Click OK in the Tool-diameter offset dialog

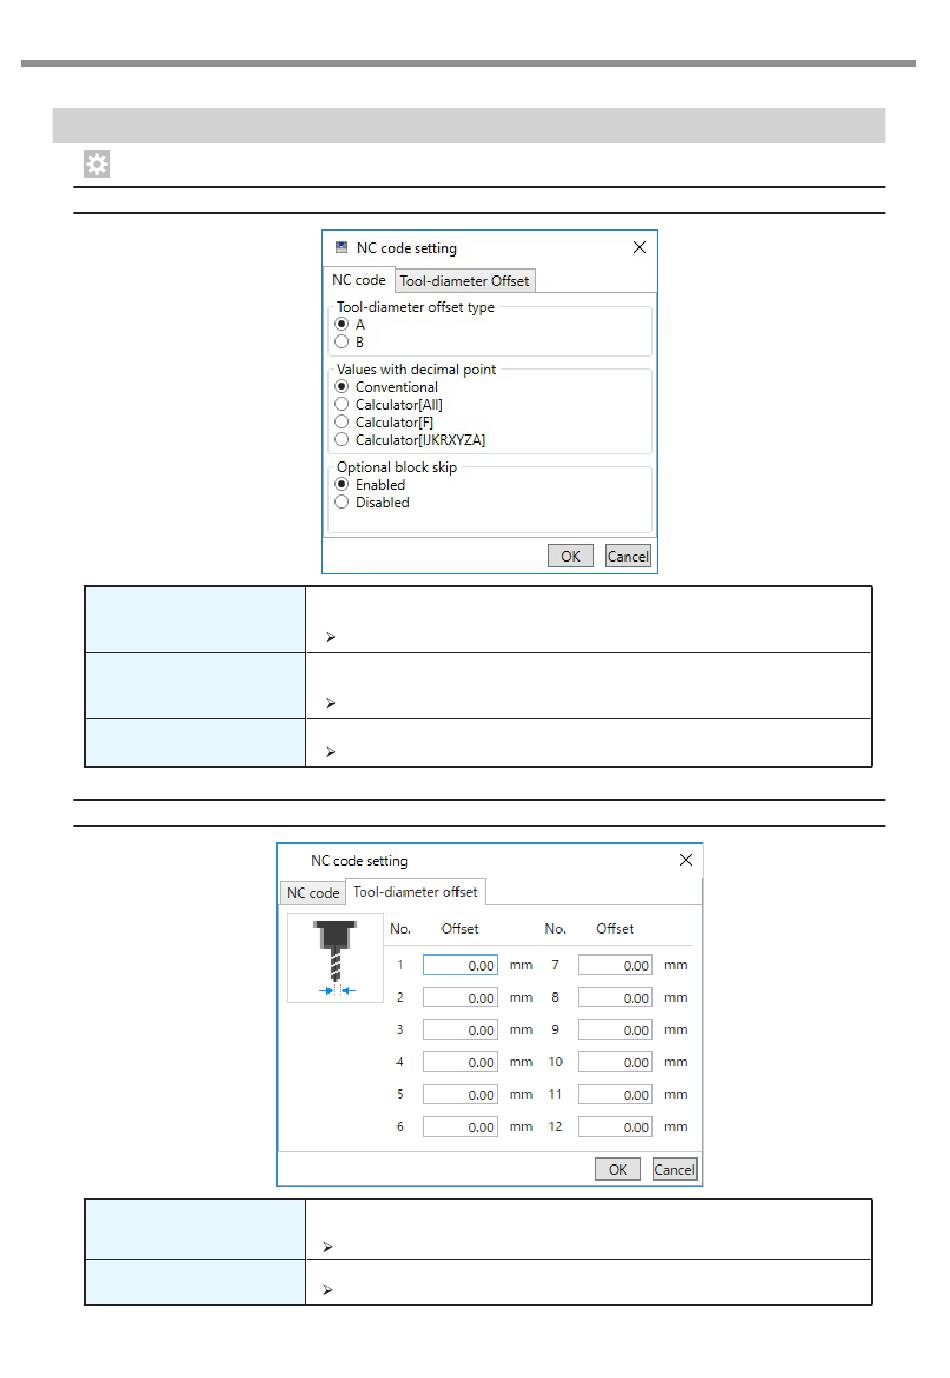pos(618,1169)
